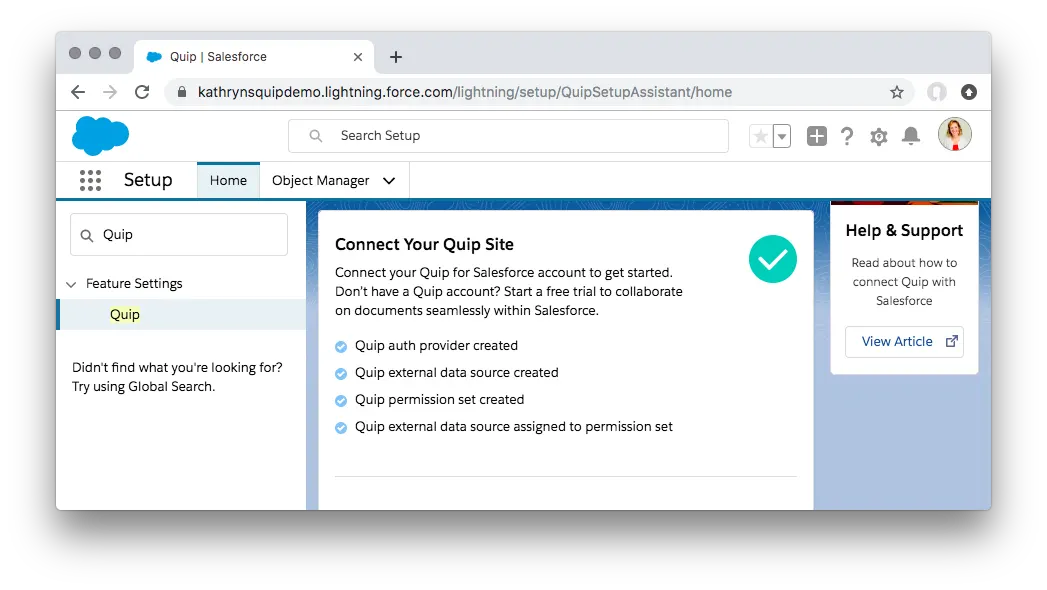Click text 'Quip permission set created'
1047x590 pixels.
click(439, 400)
